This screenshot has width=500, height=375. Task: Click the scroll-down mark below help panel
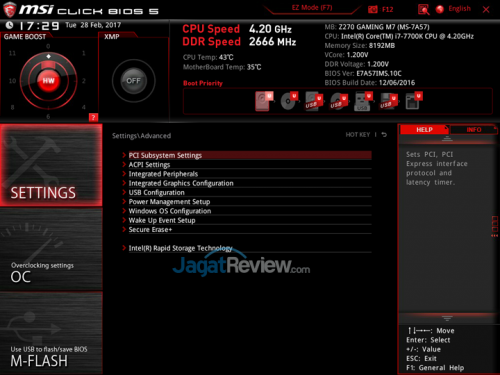point(447,318)
